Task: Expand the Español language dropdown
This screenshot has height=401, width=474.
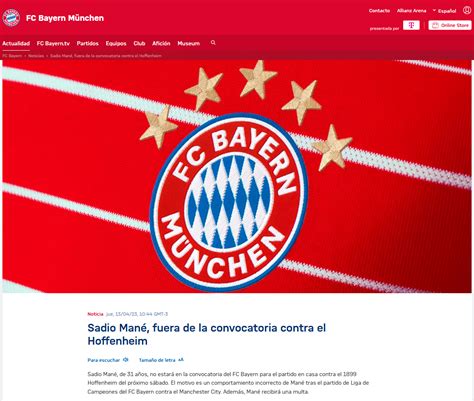Action: coord(444,11)
